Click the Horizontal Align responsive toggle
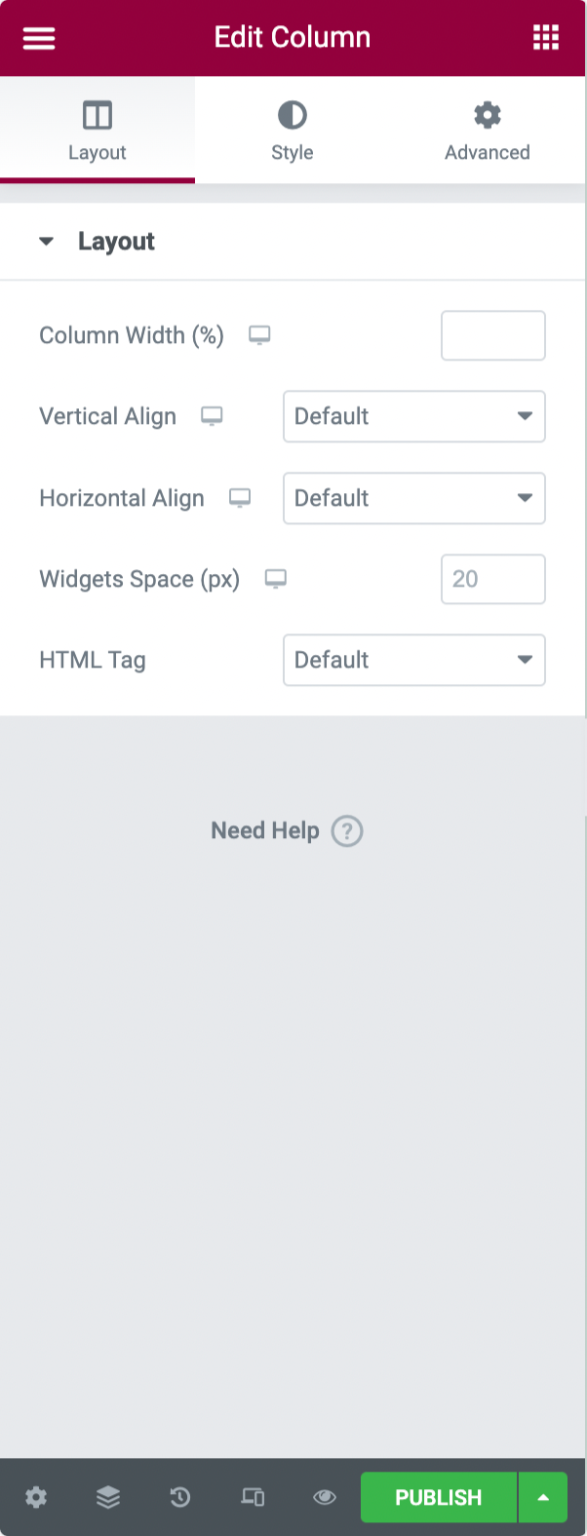This screenshot has height=1536, width=587. (239, 498)
